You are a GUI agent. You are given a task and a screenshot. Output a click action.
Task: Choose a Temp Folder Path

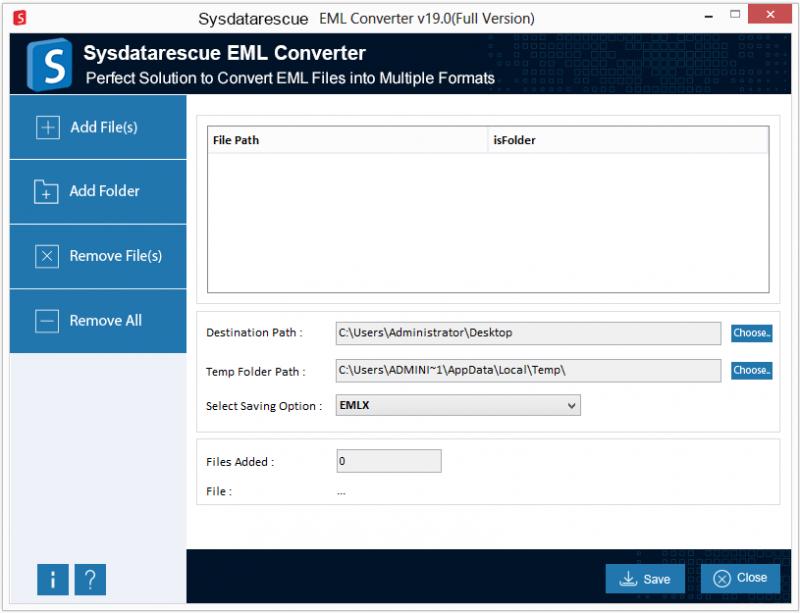coord(751,370)
